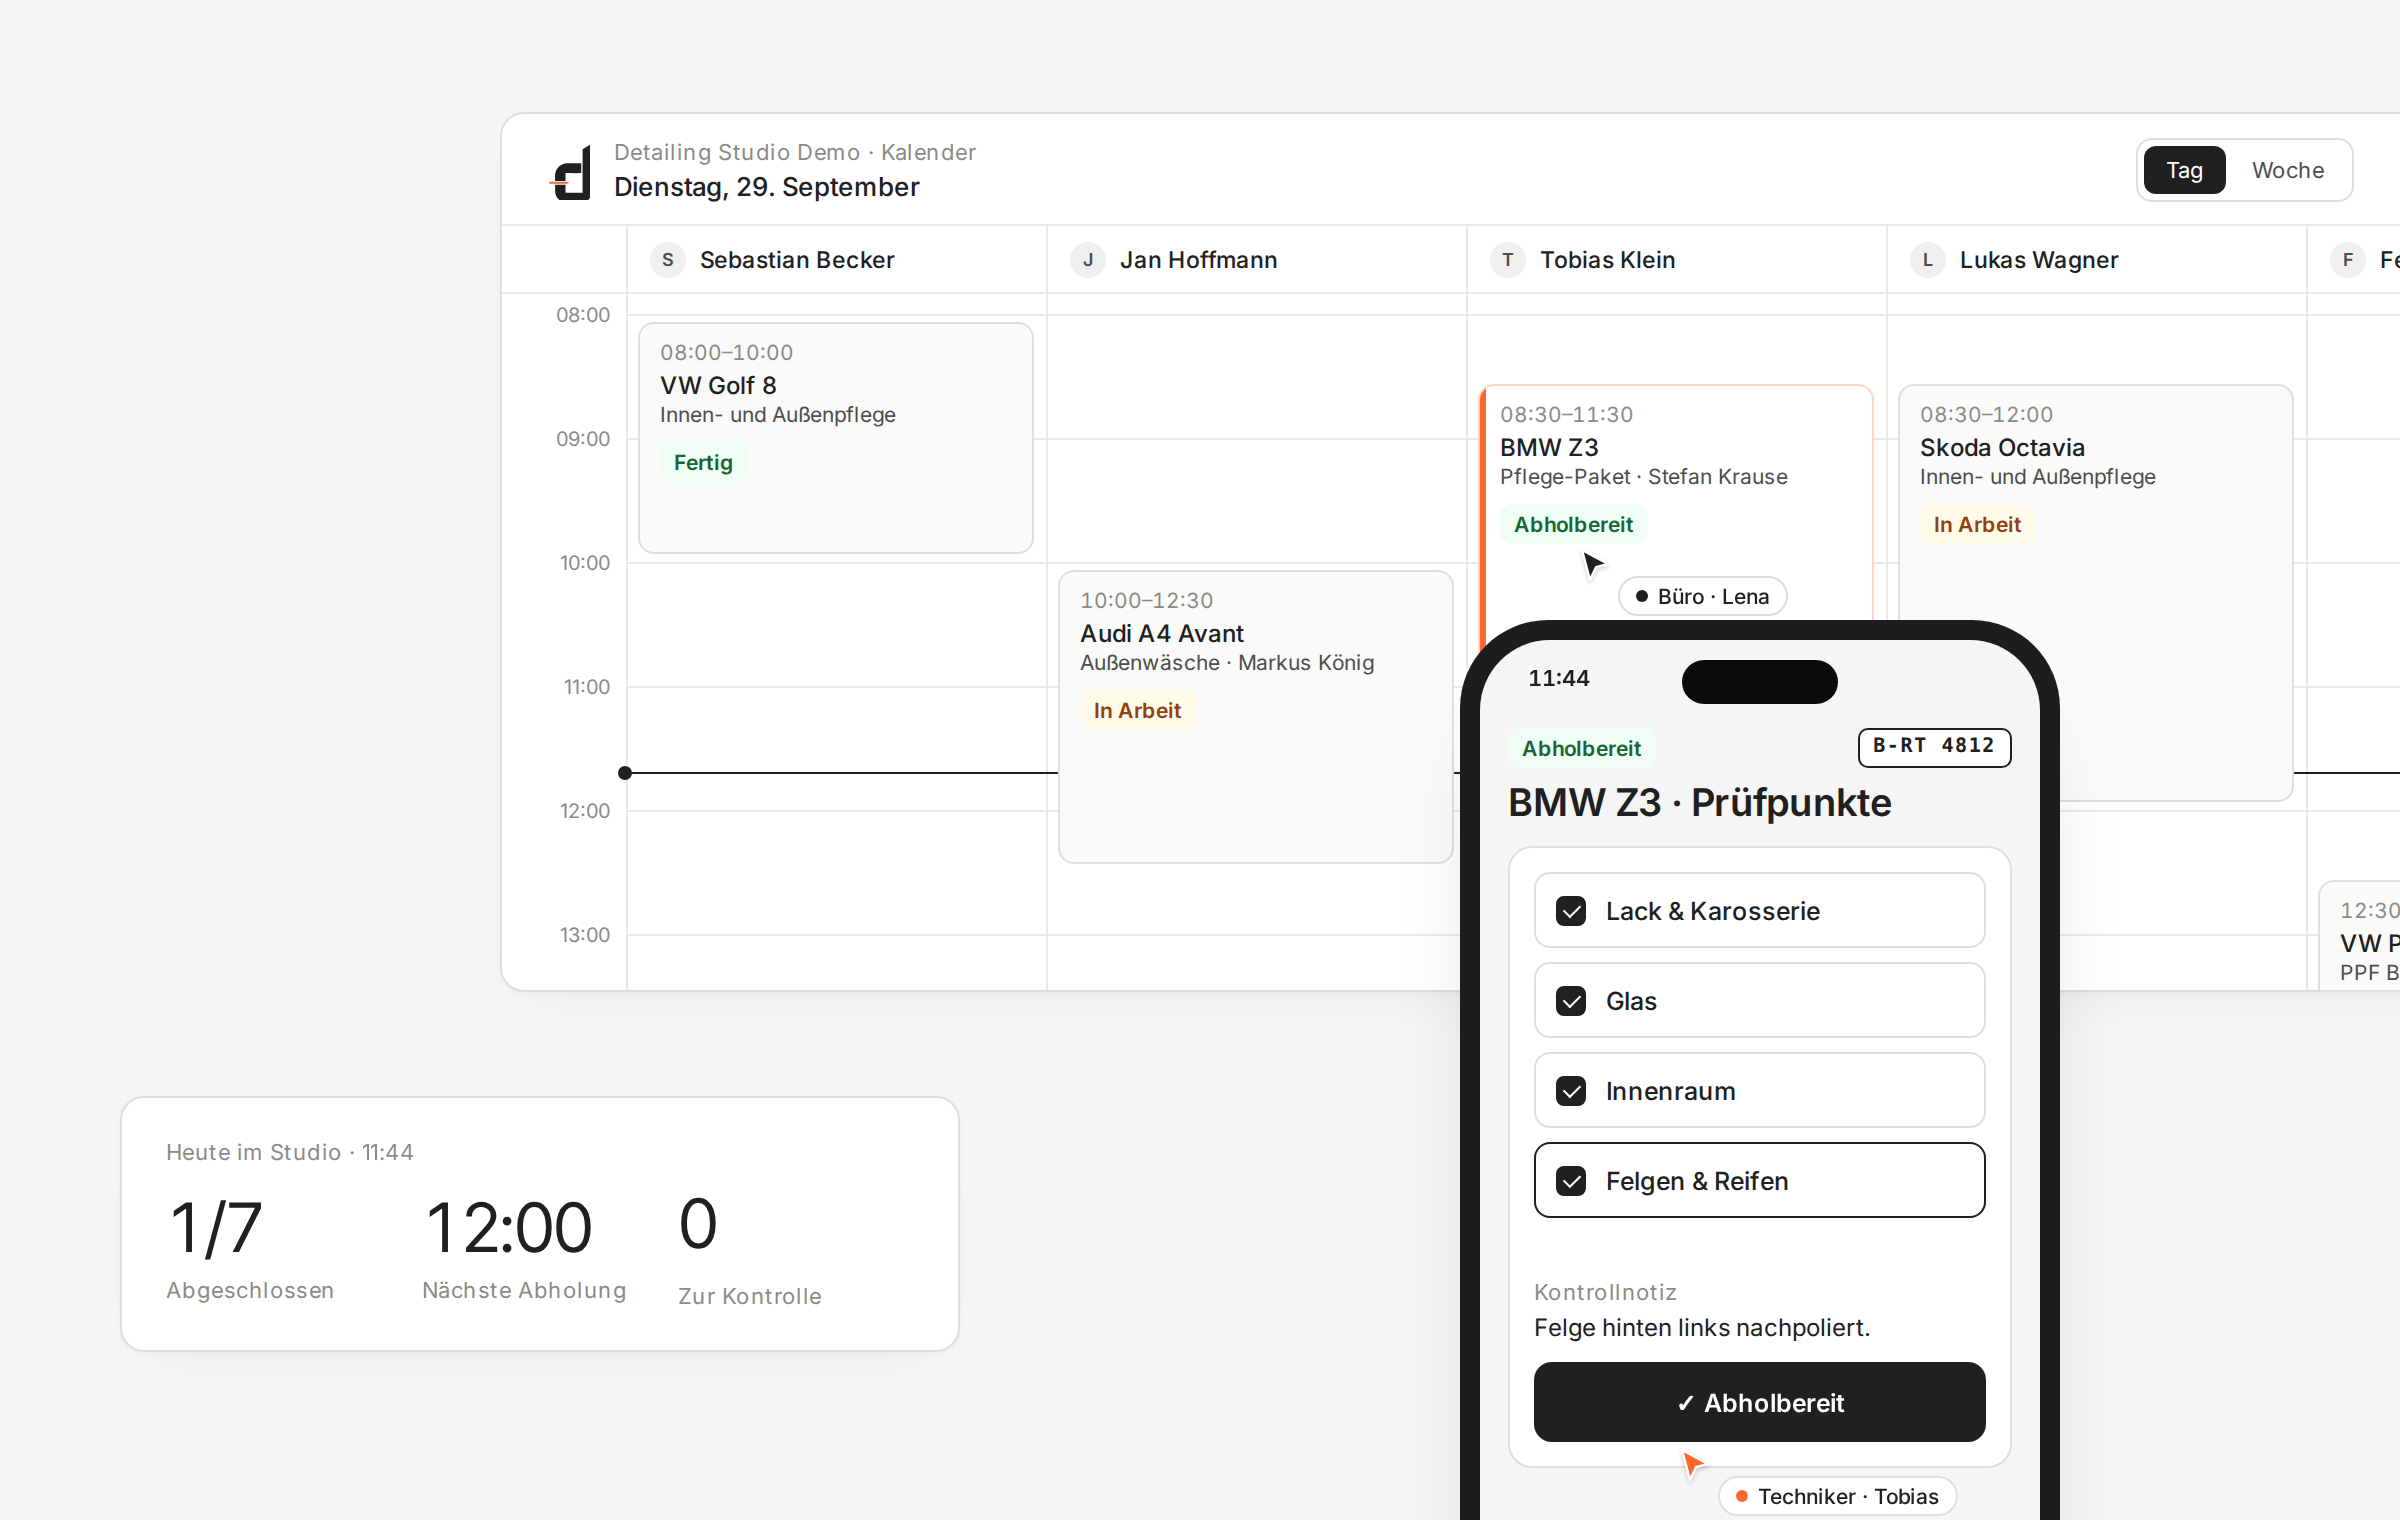Click the Fertig status badge
Viewport: 2400px width, 1520px height.
(703, 463)
